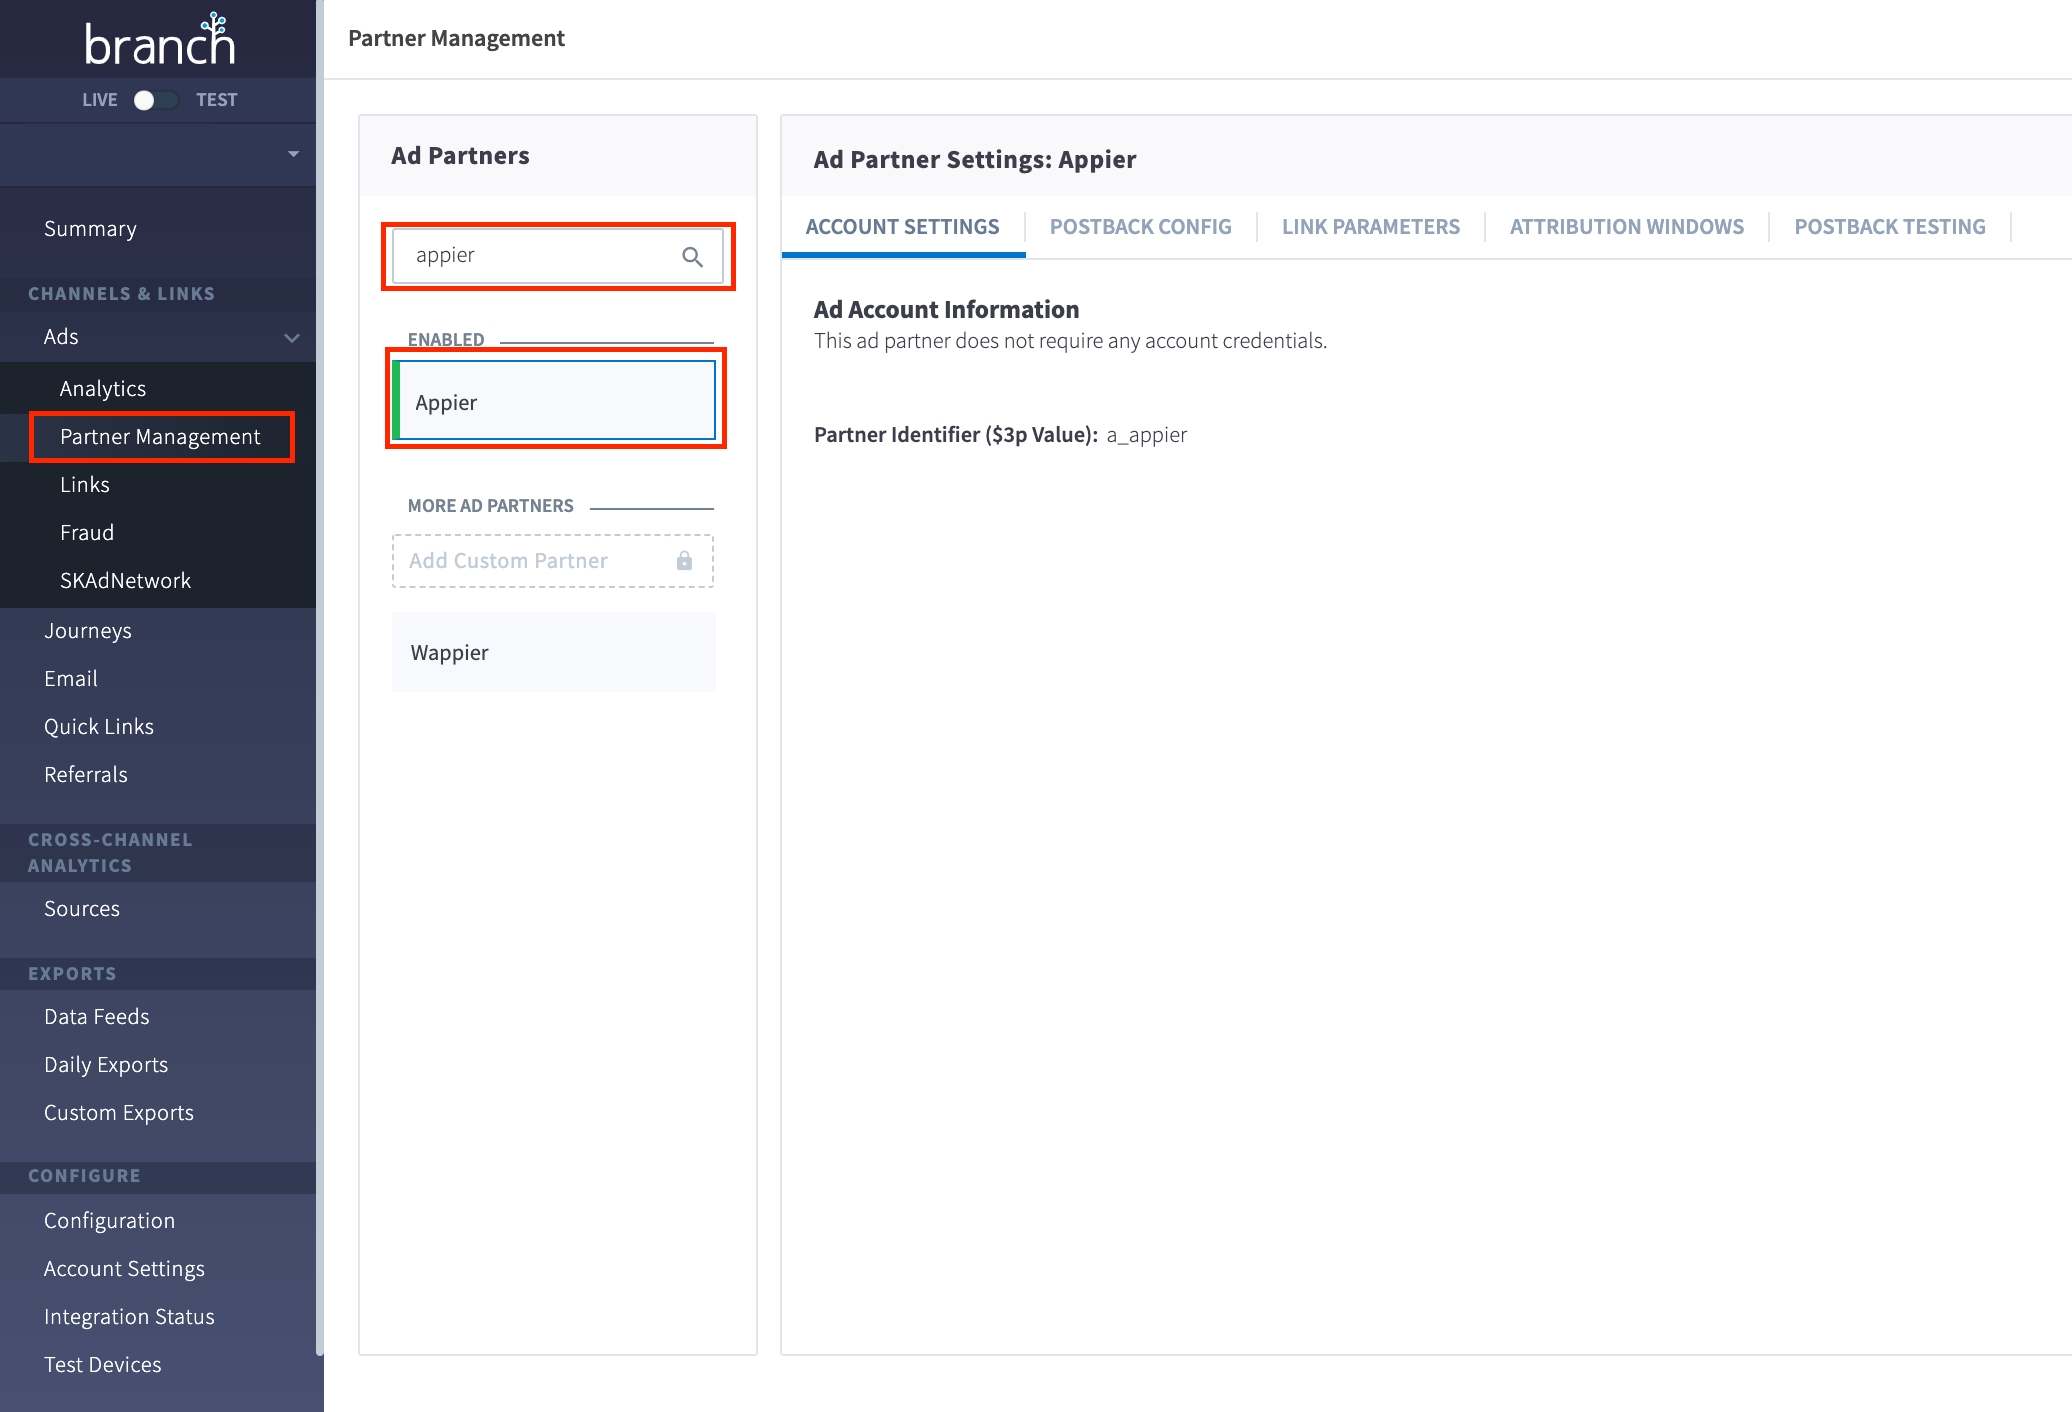Open the Link Parameters tab
The width and height of the screenshot is (2072, 1412).
tap(1370, 227)
